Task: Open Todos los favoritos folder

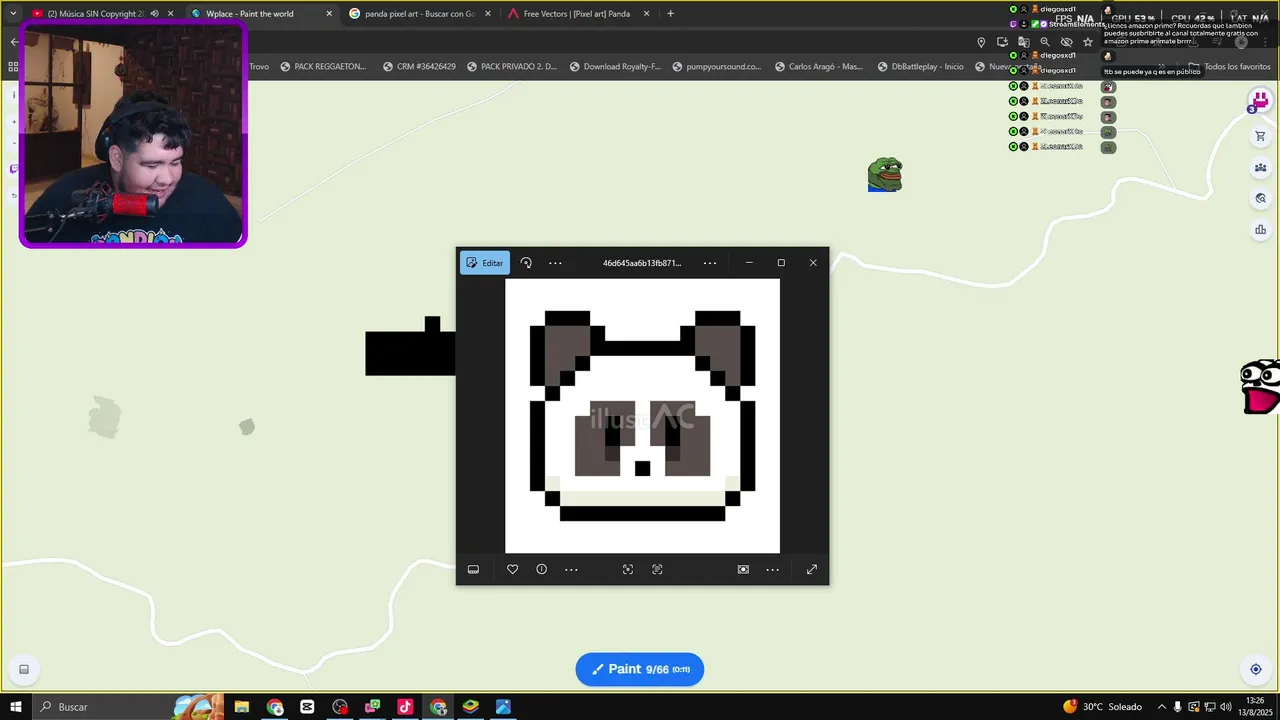Action: click(1229, 67)
